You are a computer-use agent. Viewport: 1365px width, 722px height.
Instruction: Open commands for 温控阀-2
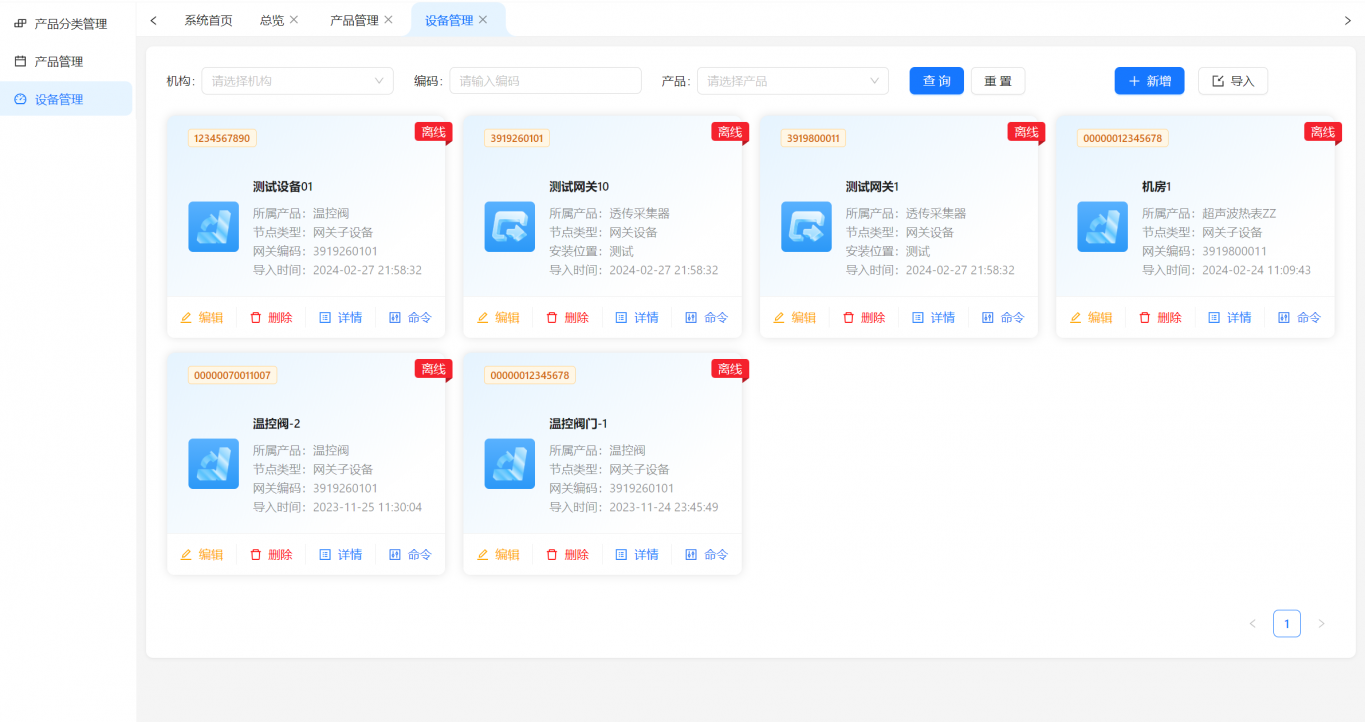[410, 555]
